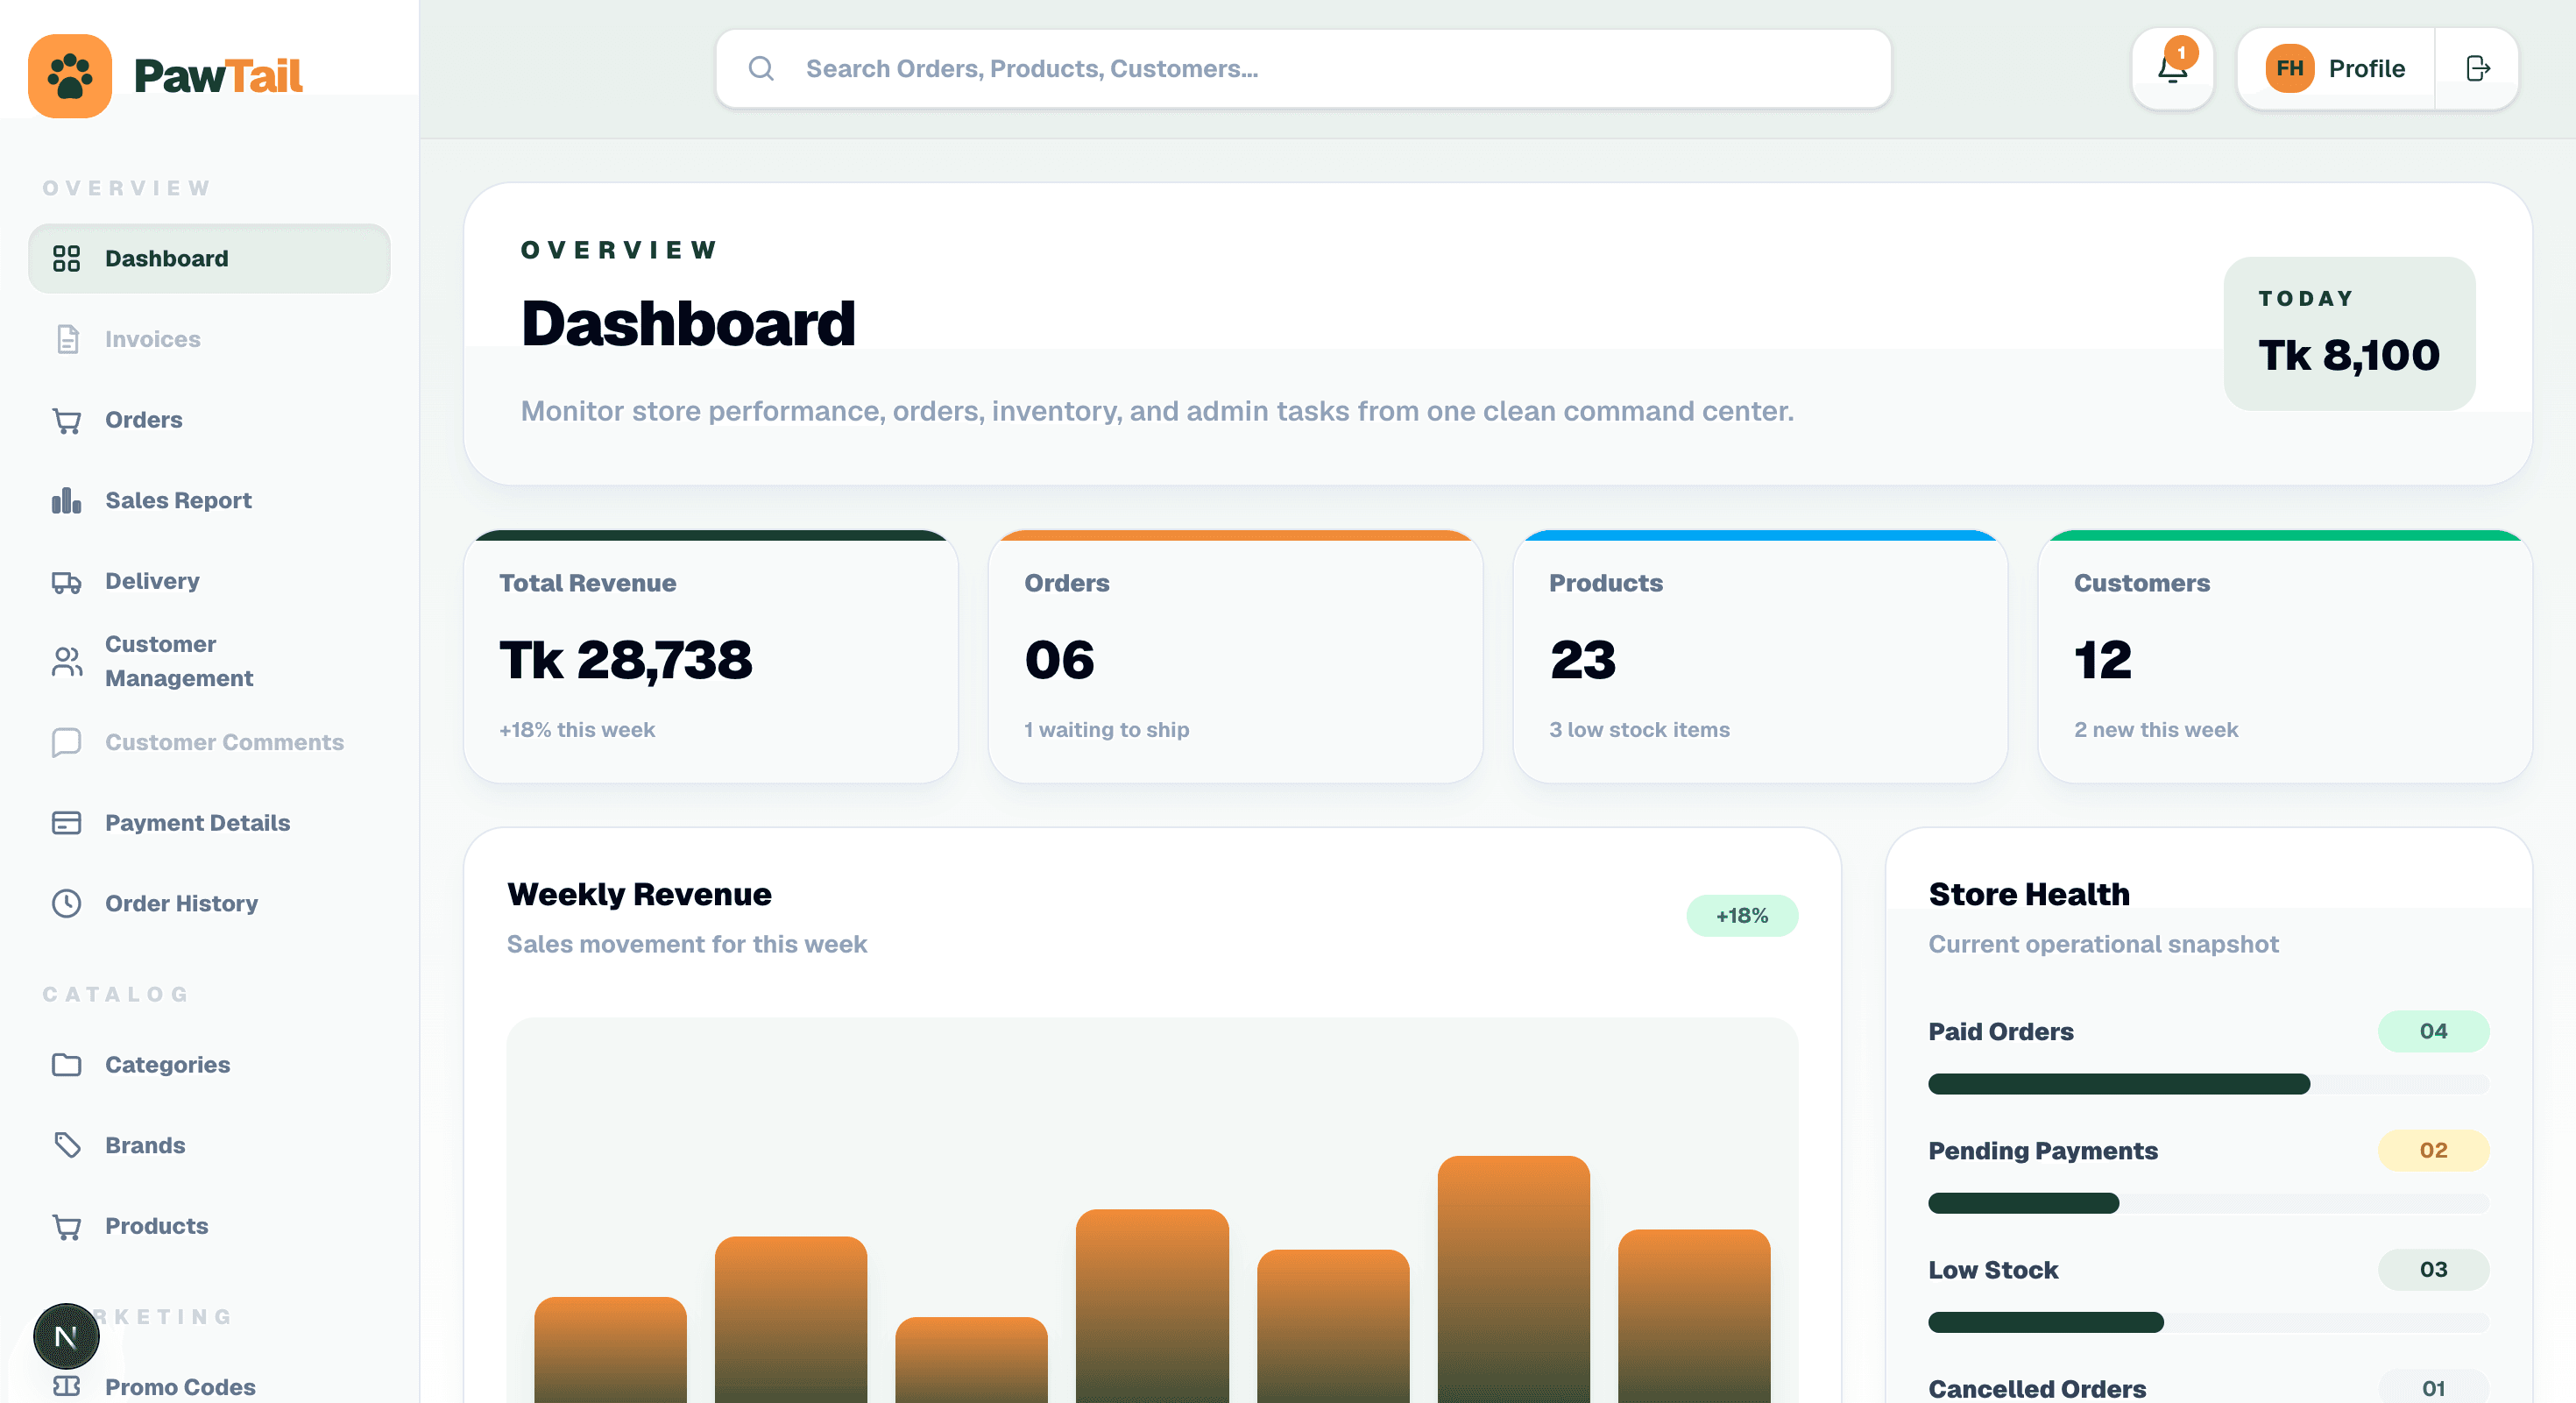Click "2 new this week" text

pos(2156,730)
